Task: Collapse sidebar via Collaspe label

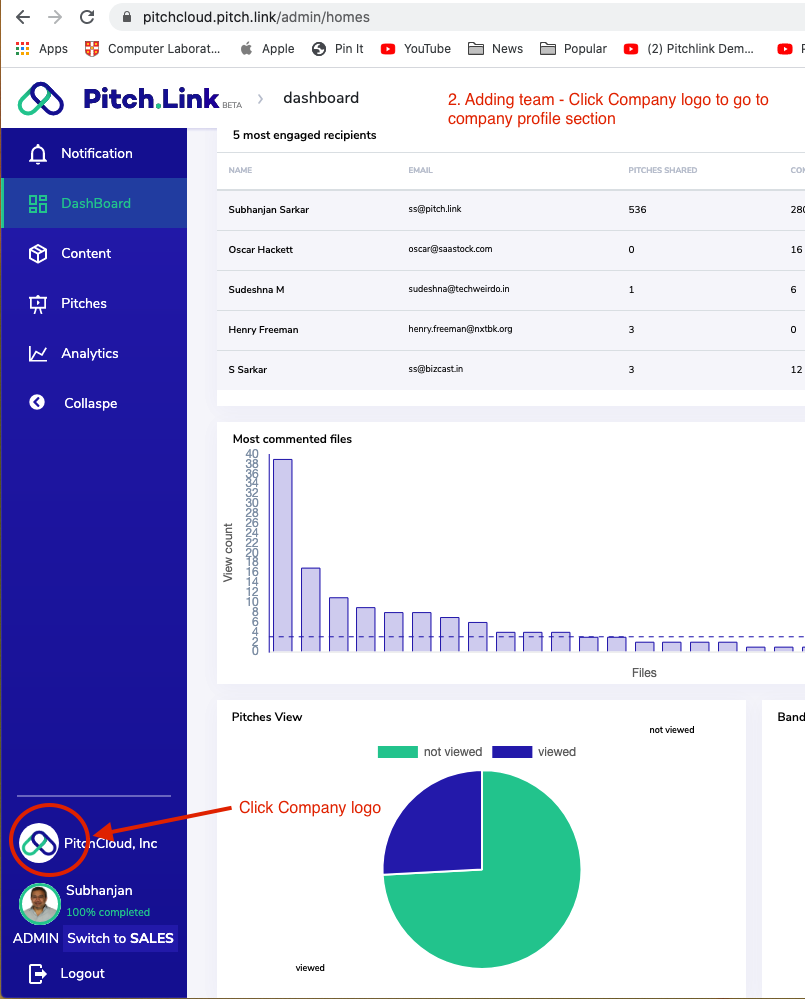Action: (90, 403)
